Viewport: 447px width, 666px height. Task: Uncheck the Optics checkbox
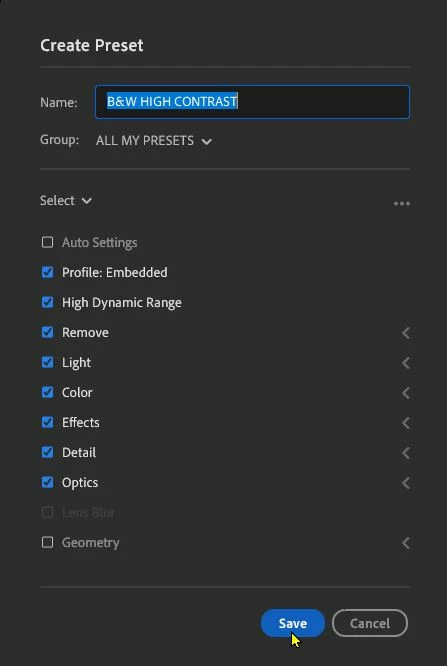47,483
